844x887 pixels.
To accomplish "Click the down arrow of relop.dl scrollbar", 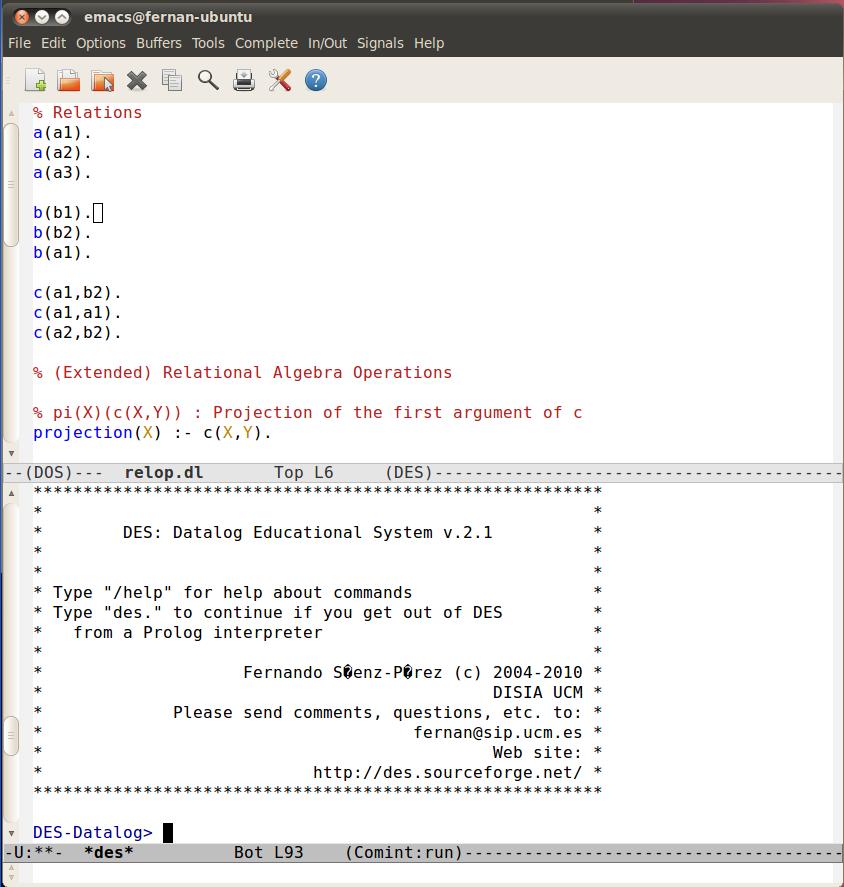I will [11, 453].
